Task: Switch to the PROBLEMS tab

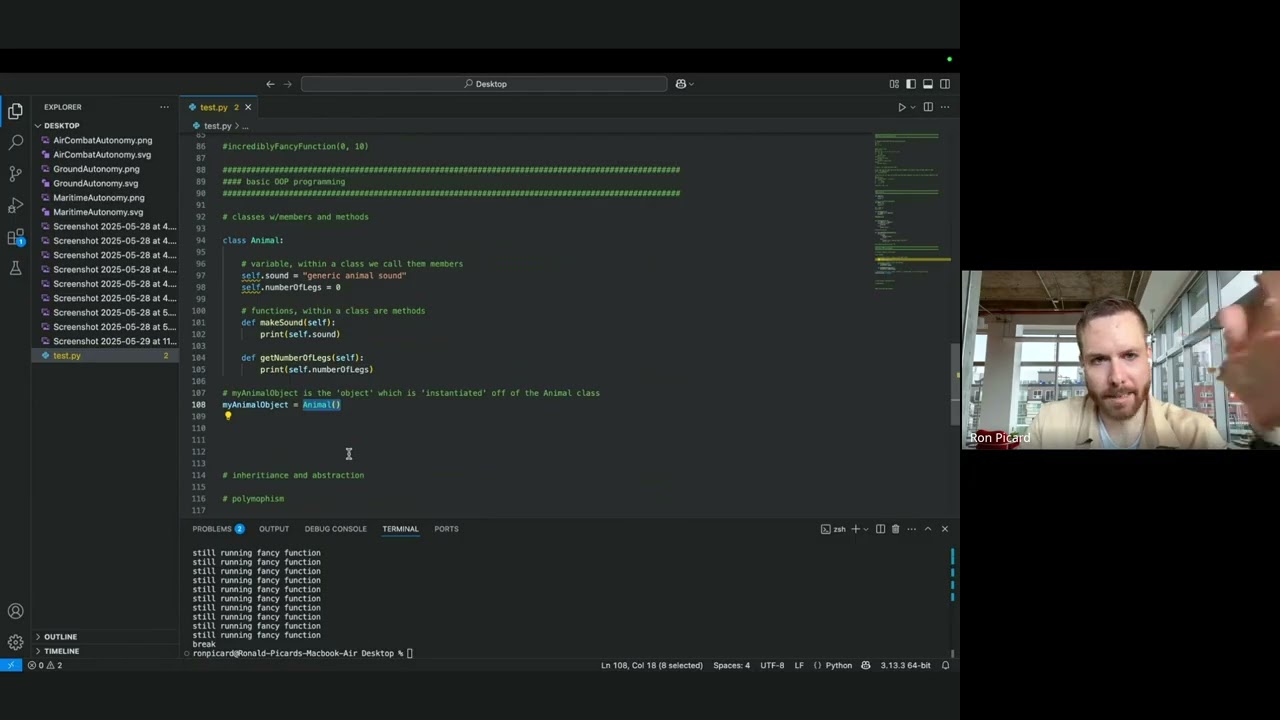Action: point(218,529)
